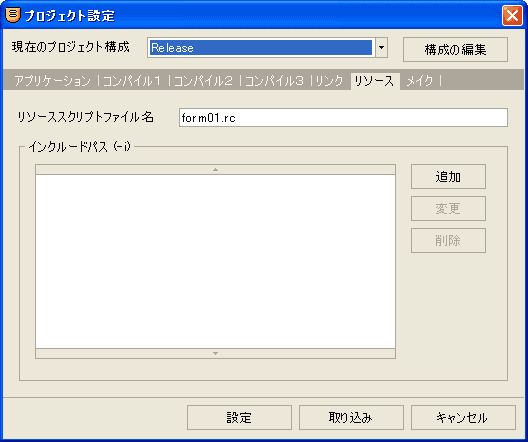Open the リンク tab
Image resolution: width=528 pixels, height=442 pixels.
coord(329,81)
